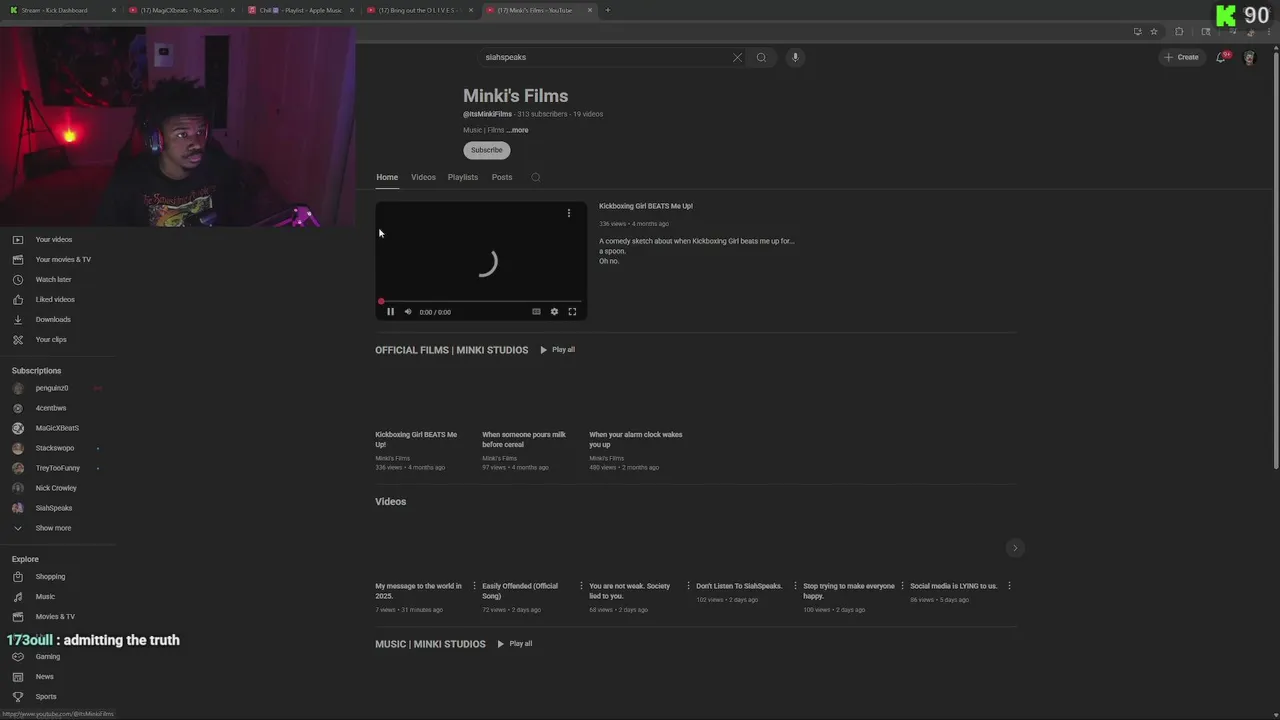The width and height of the screenshot is (1280, 720).
Task: Open Stackswopo subscription
Action: [x=56, y=448]
